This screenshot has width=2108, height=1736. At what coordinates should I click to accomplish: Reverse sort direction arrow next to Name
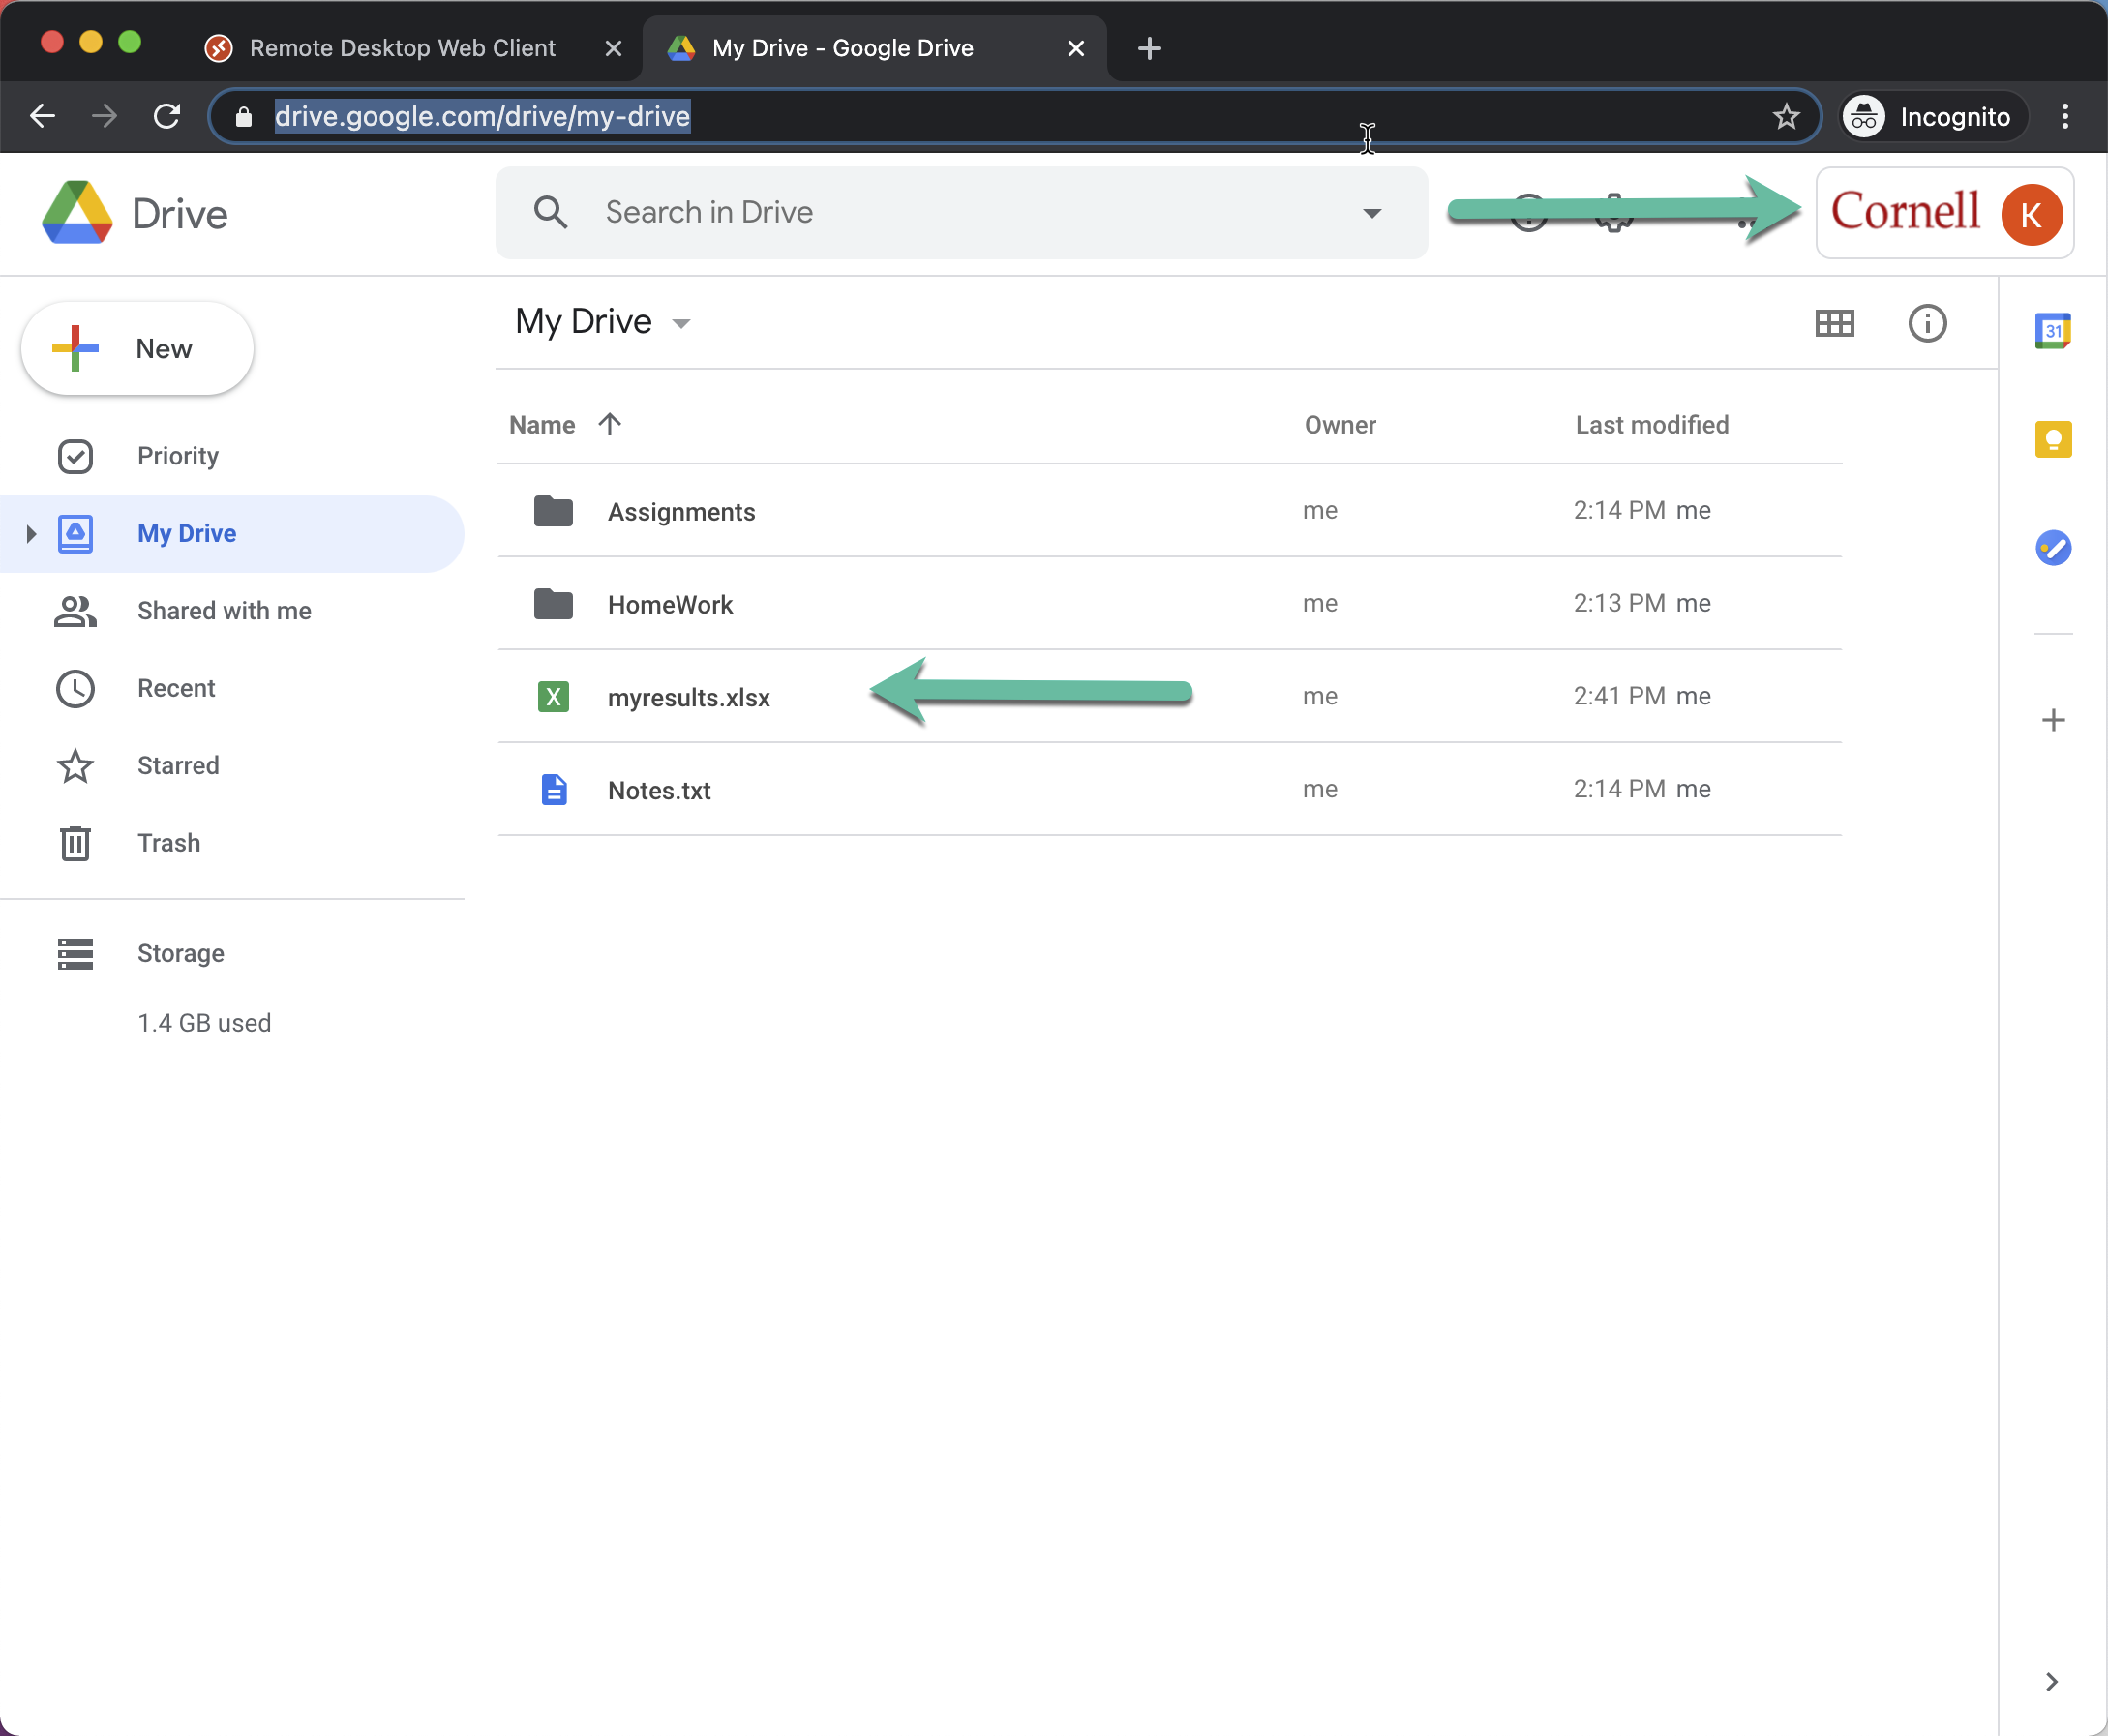point(610,424)
